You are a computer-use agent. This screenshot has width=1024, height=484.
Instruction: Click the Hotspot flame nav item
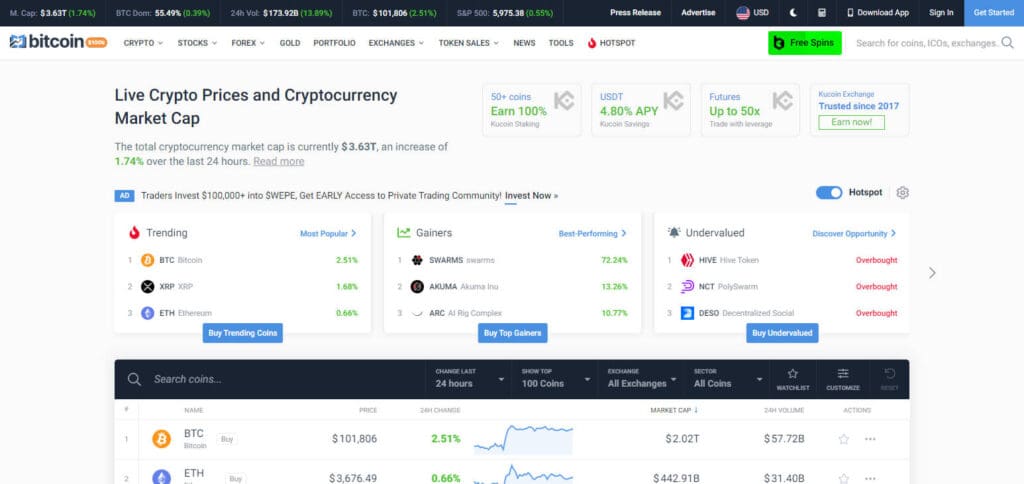[x=611, y=43]
